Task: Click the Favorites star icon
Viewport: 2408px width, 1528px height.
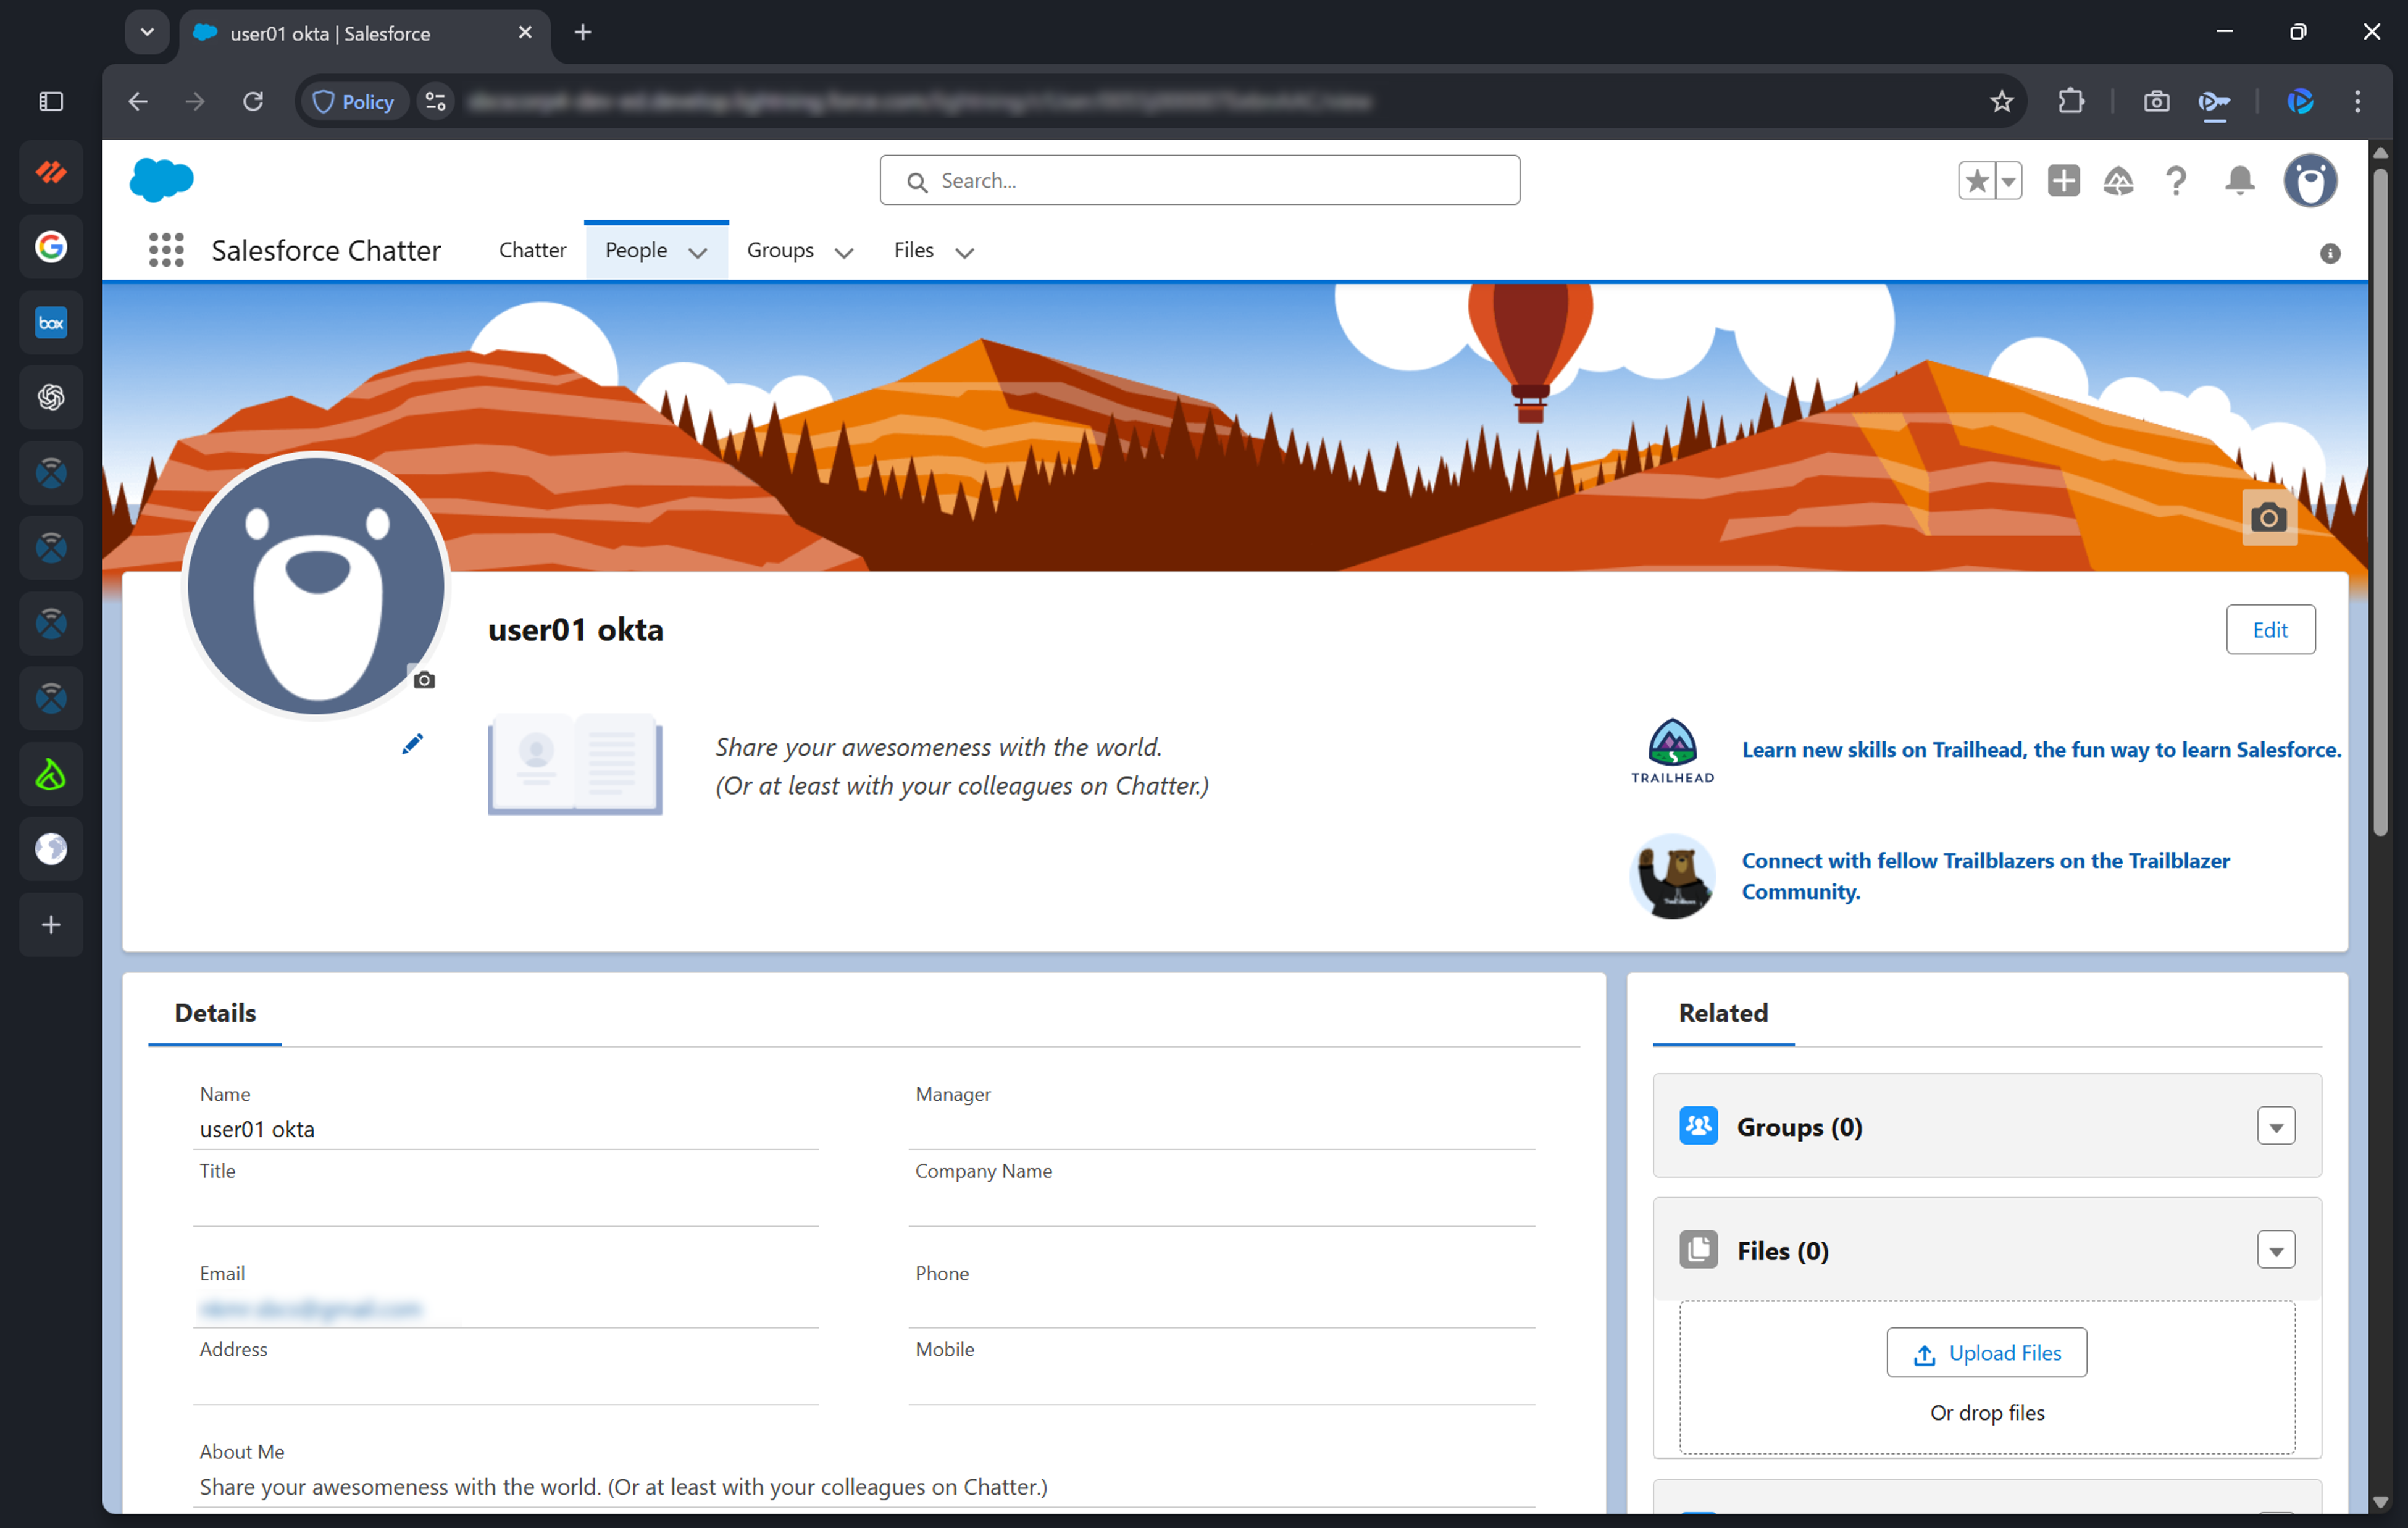Action: pos(1976,181)
